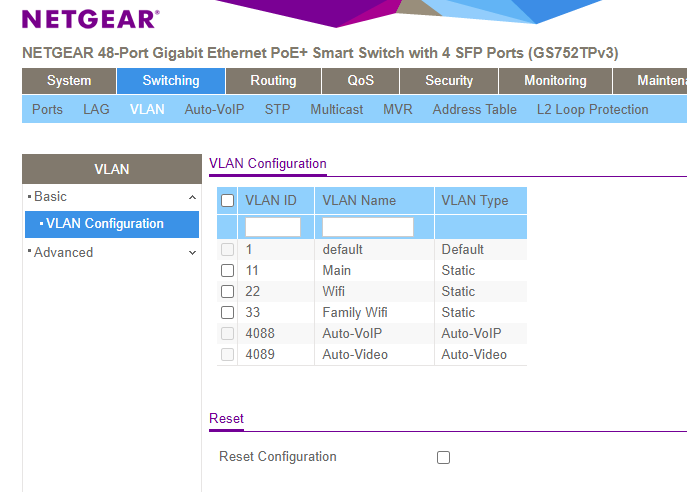Expand the Advanced section chevron

pyautogui.click(x=192, y=253)
